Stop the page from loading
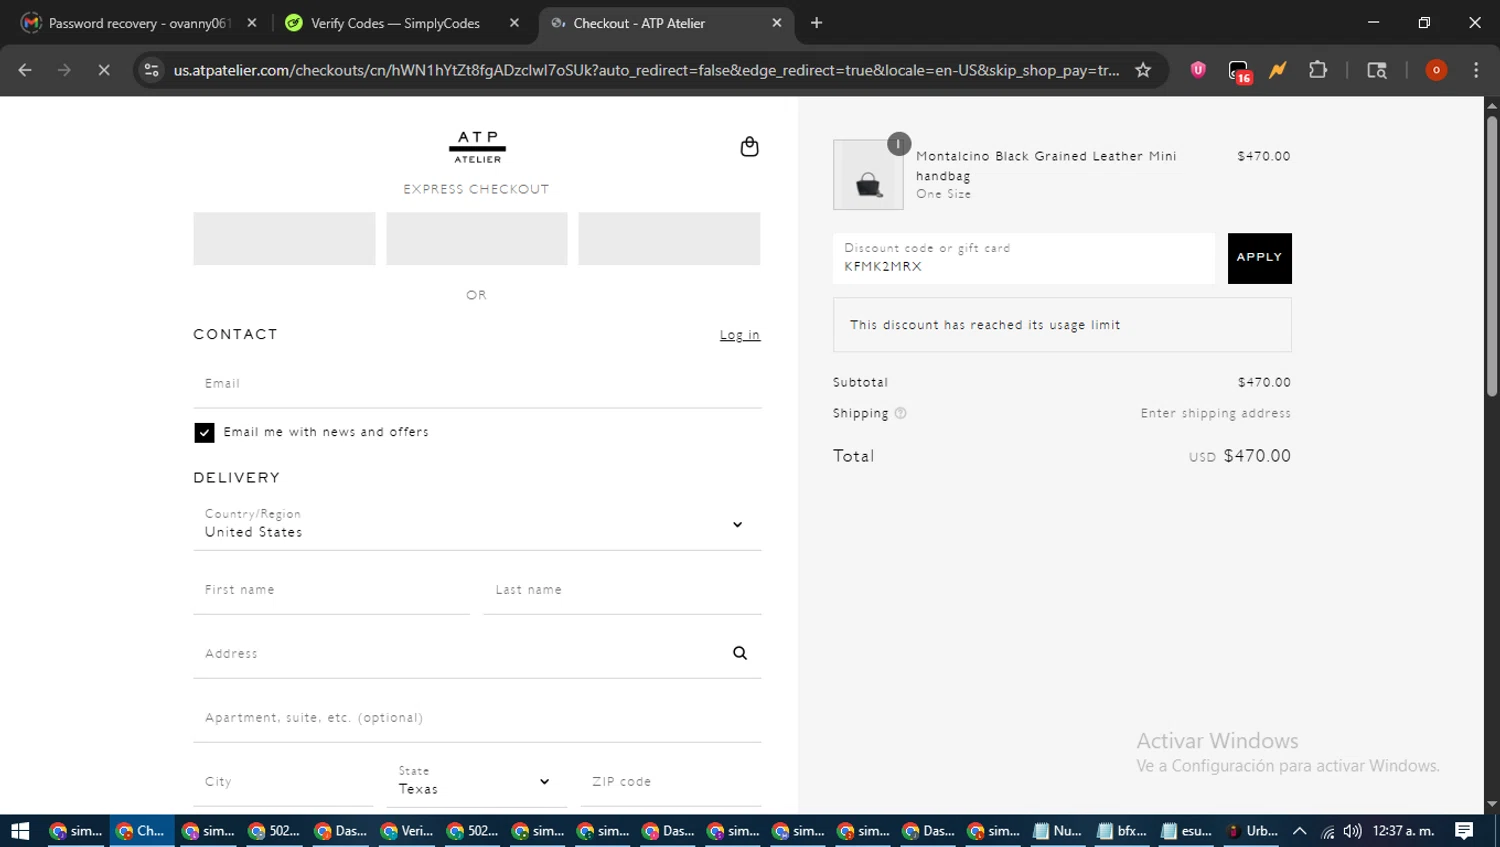1500x847 pixels. point(103,70)
